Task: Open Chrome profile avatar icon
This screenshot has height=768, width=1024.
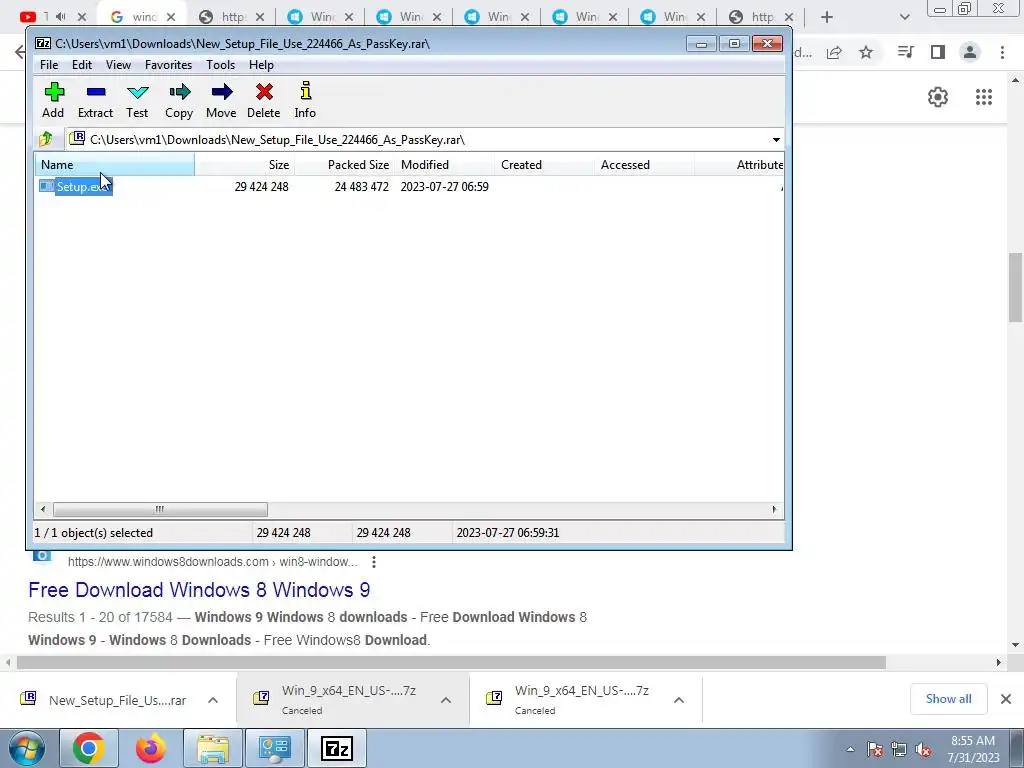Action: 970,52
